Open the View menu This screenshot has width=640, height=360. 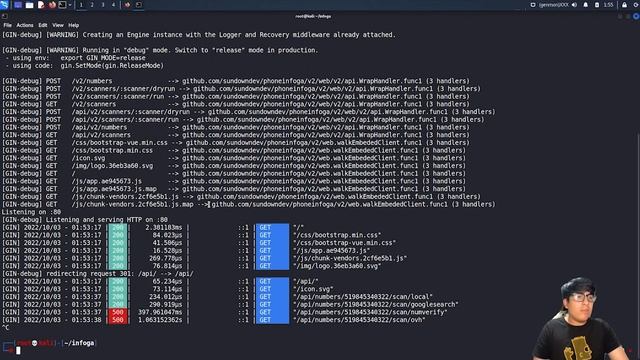click(58, 25)
